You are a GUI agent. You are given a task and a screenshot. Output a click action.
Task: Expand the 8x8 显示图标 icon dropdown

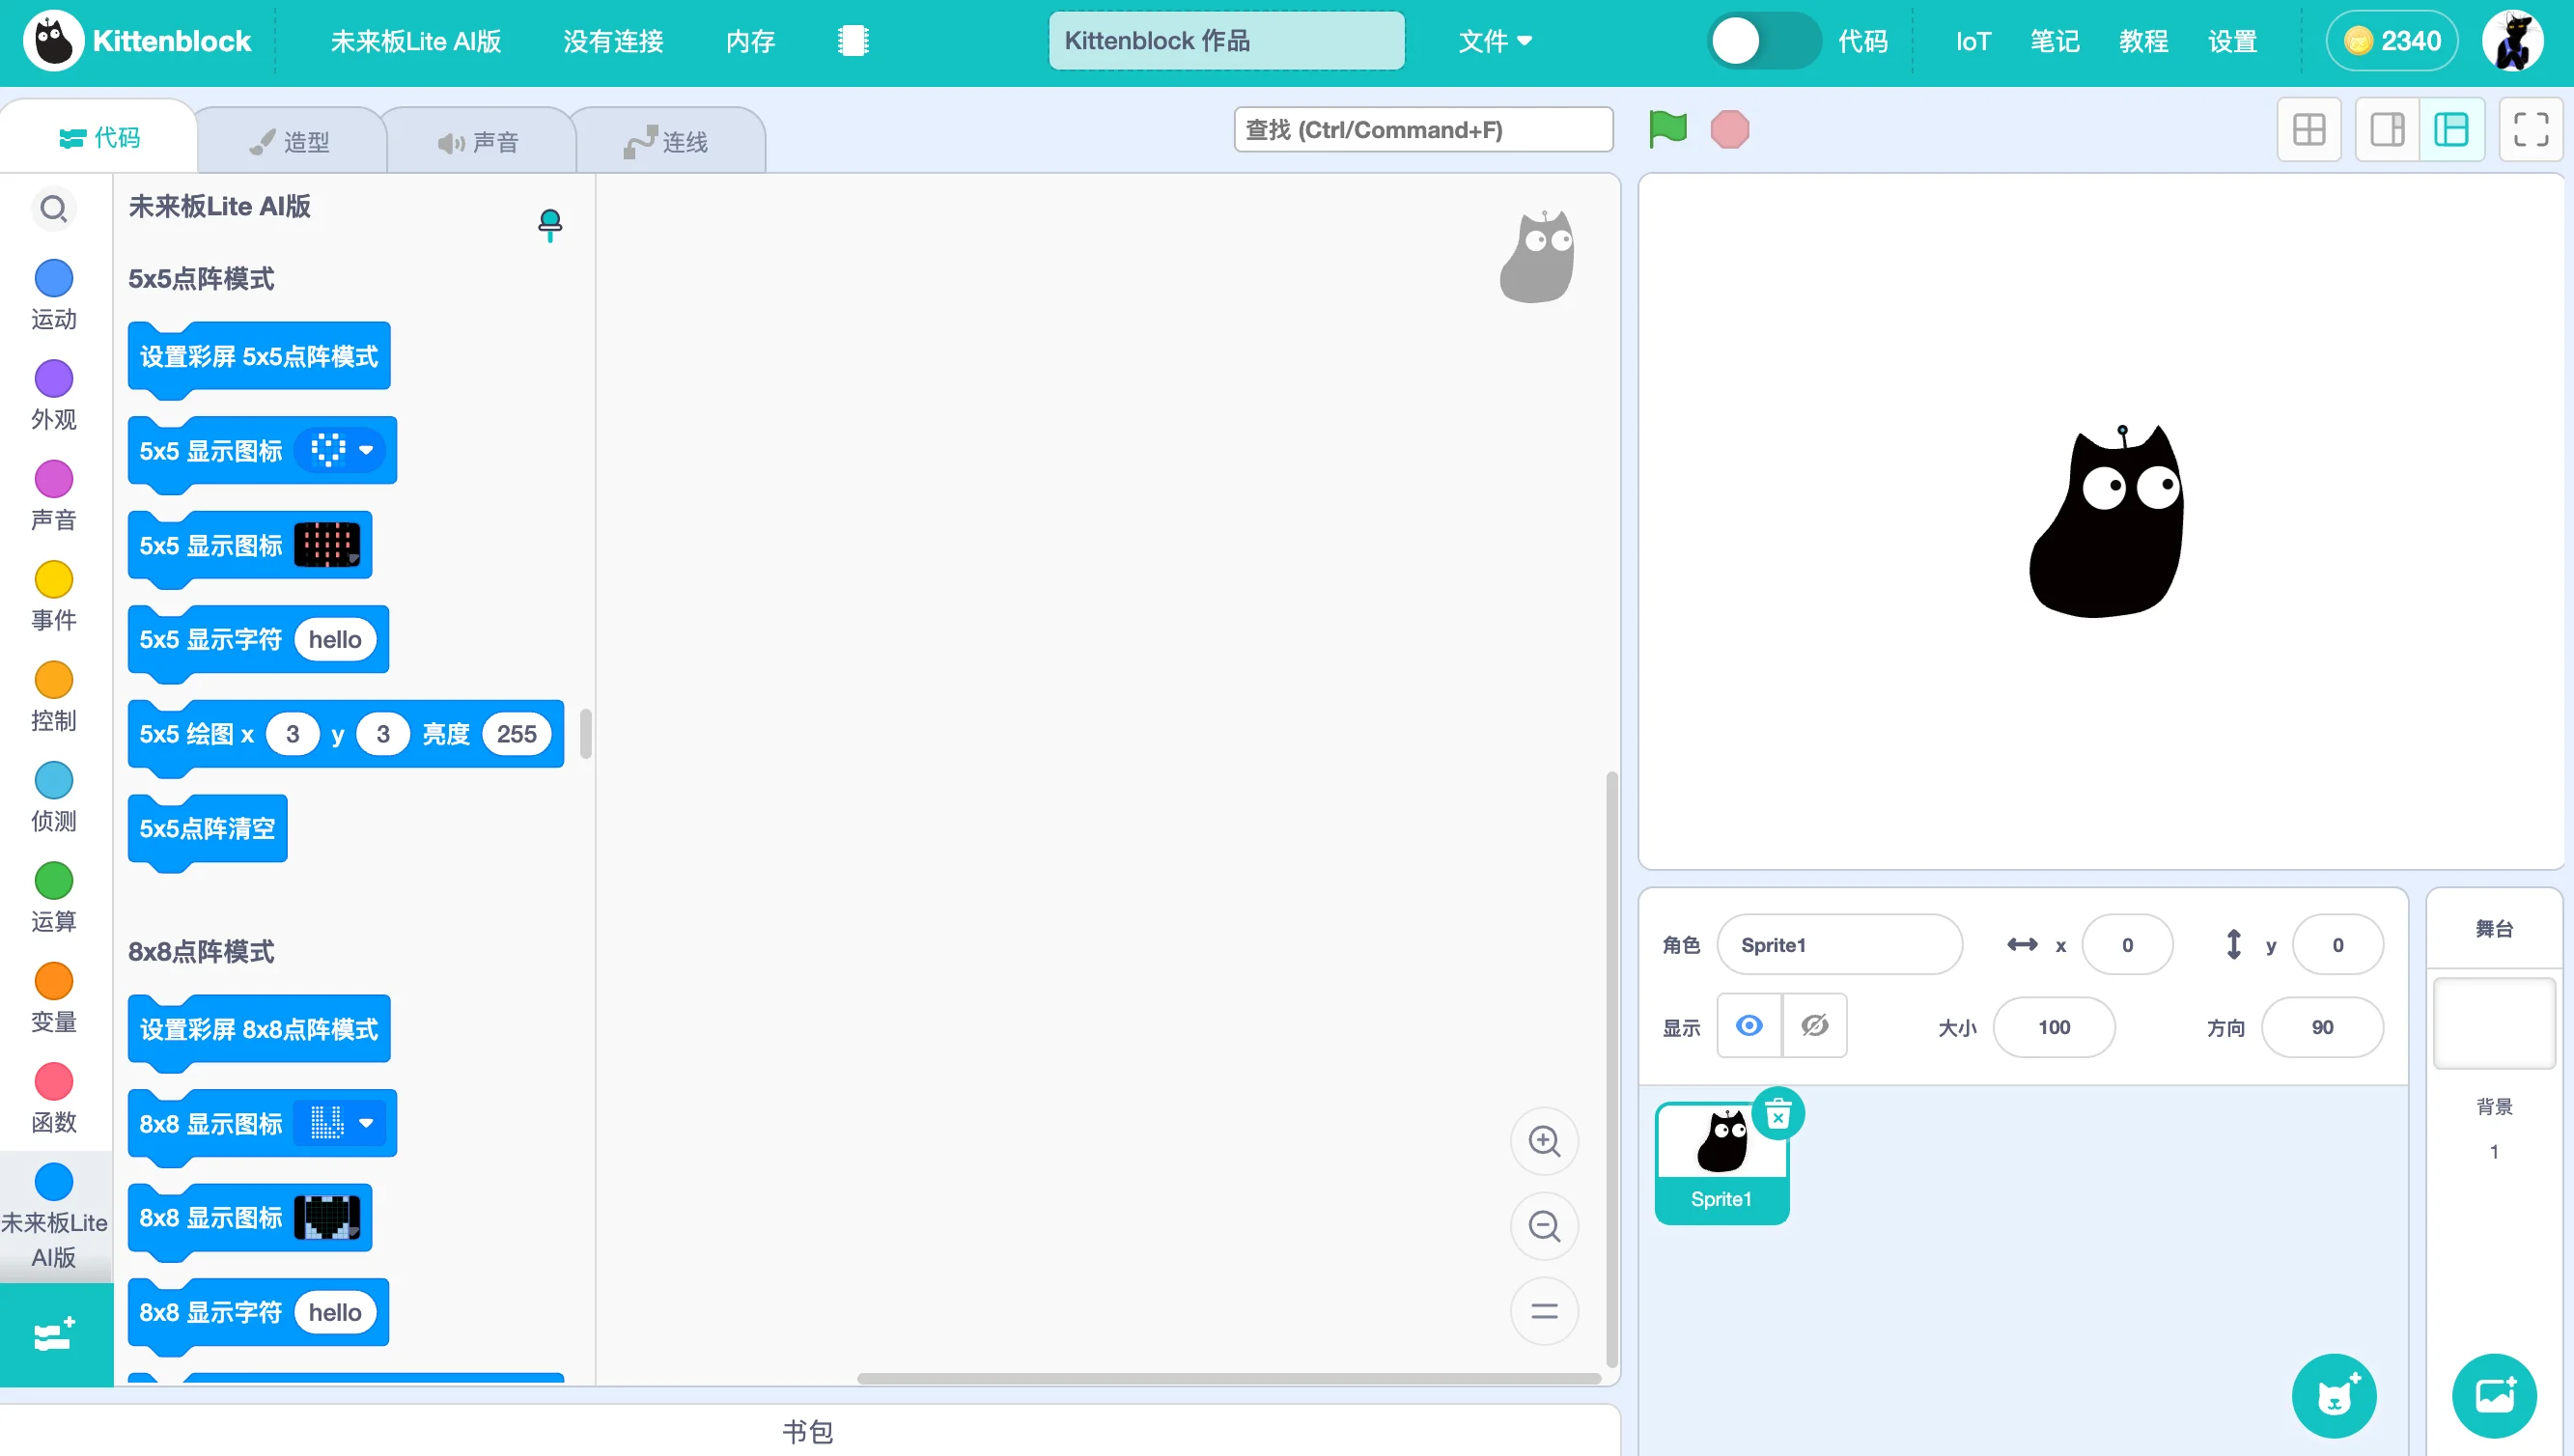366,1123
